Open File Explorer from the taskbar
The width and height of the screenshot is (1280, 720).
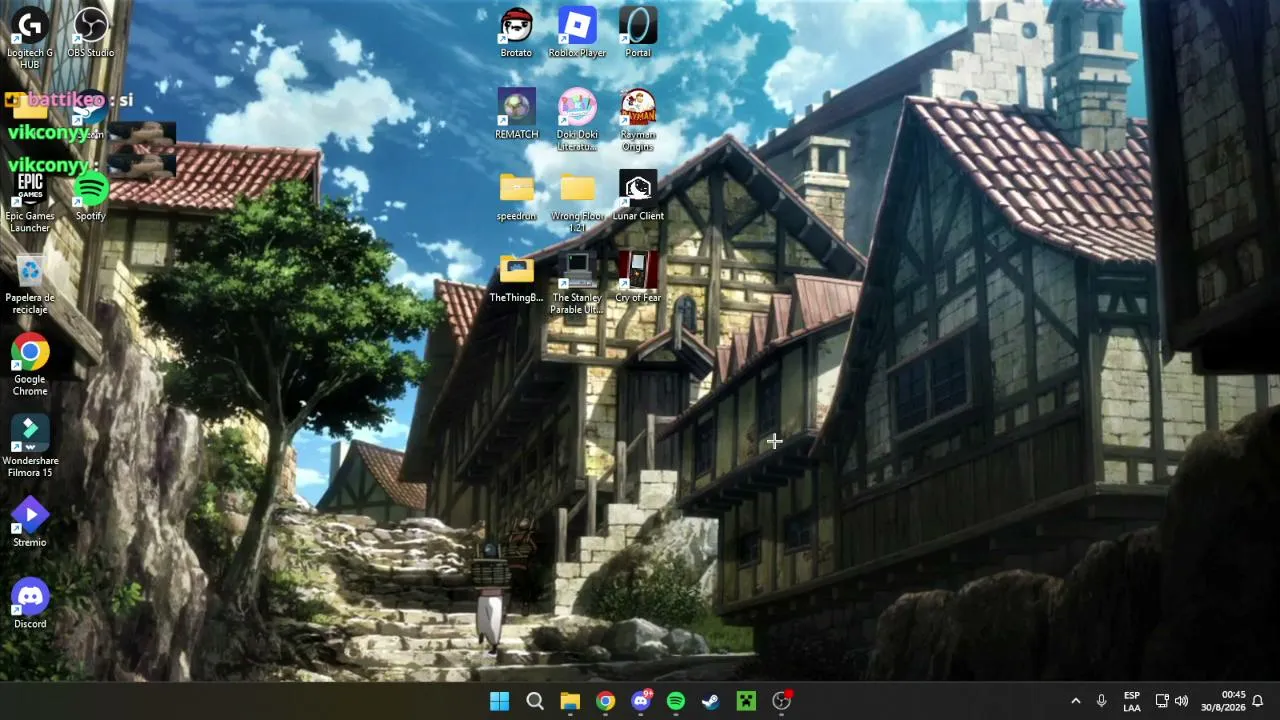(x=570, y=701)
